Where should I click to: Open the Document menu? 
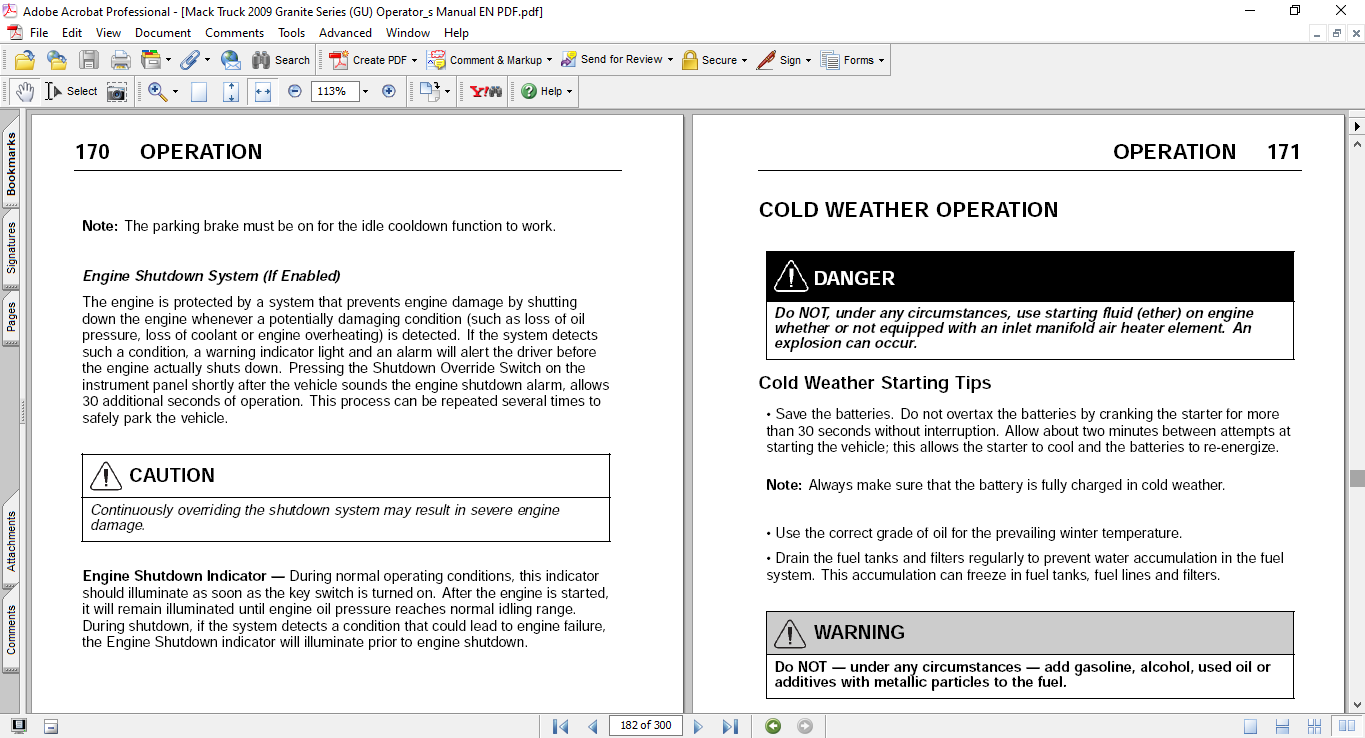[x=162, y=33]
